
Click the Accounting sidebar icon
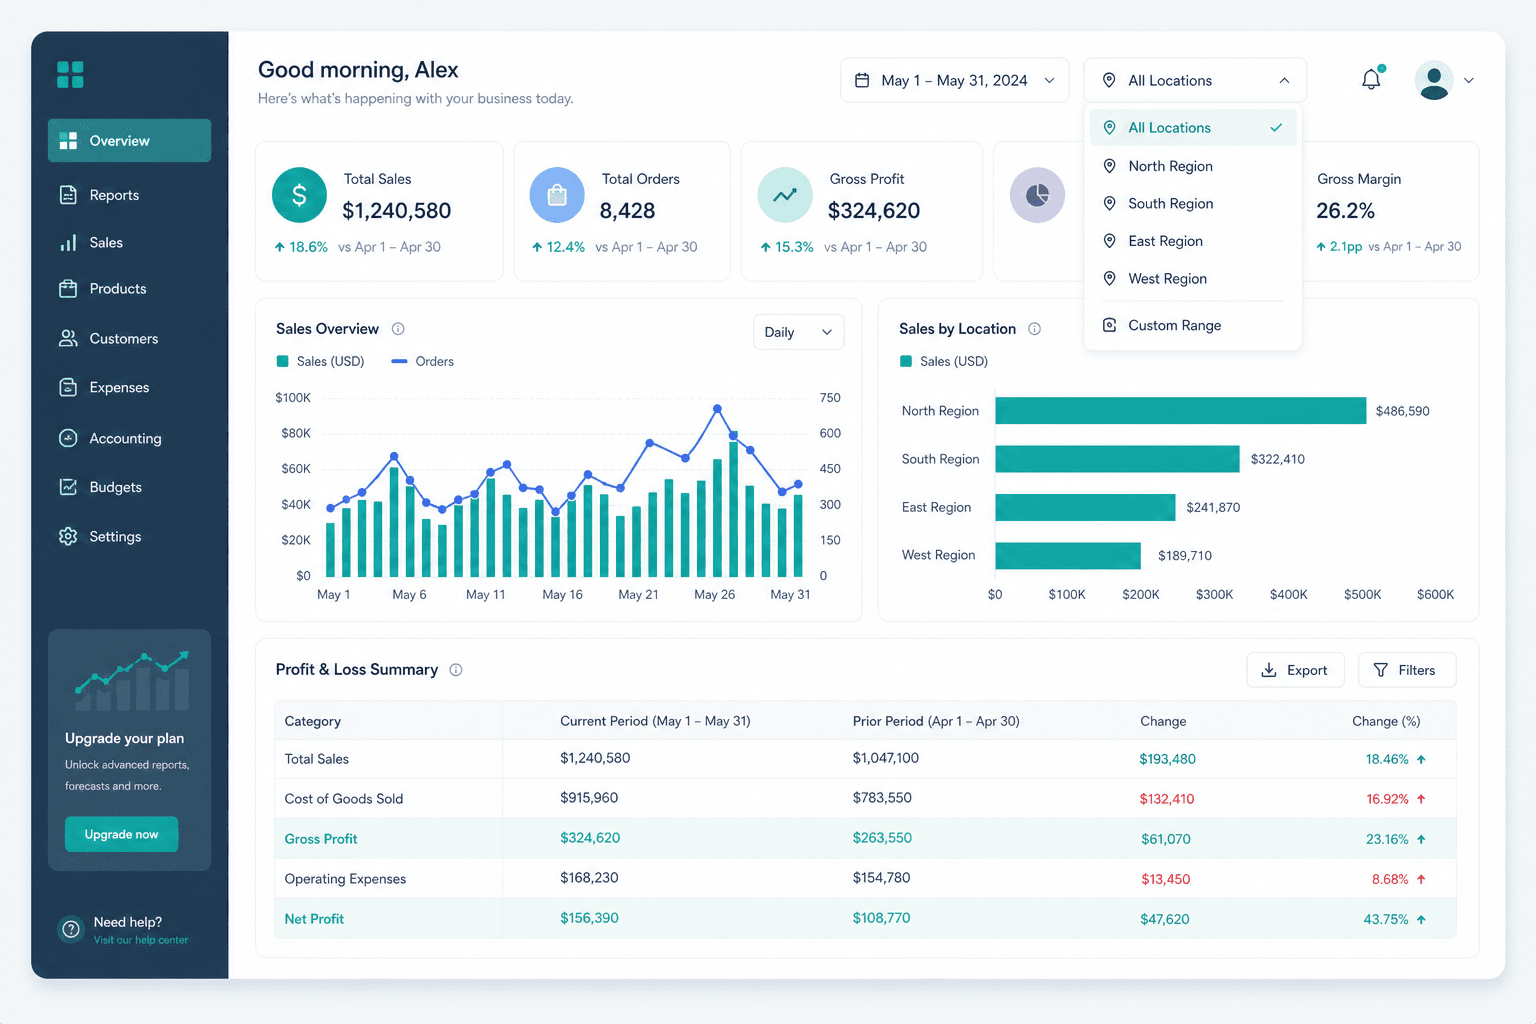coord(68,438)
